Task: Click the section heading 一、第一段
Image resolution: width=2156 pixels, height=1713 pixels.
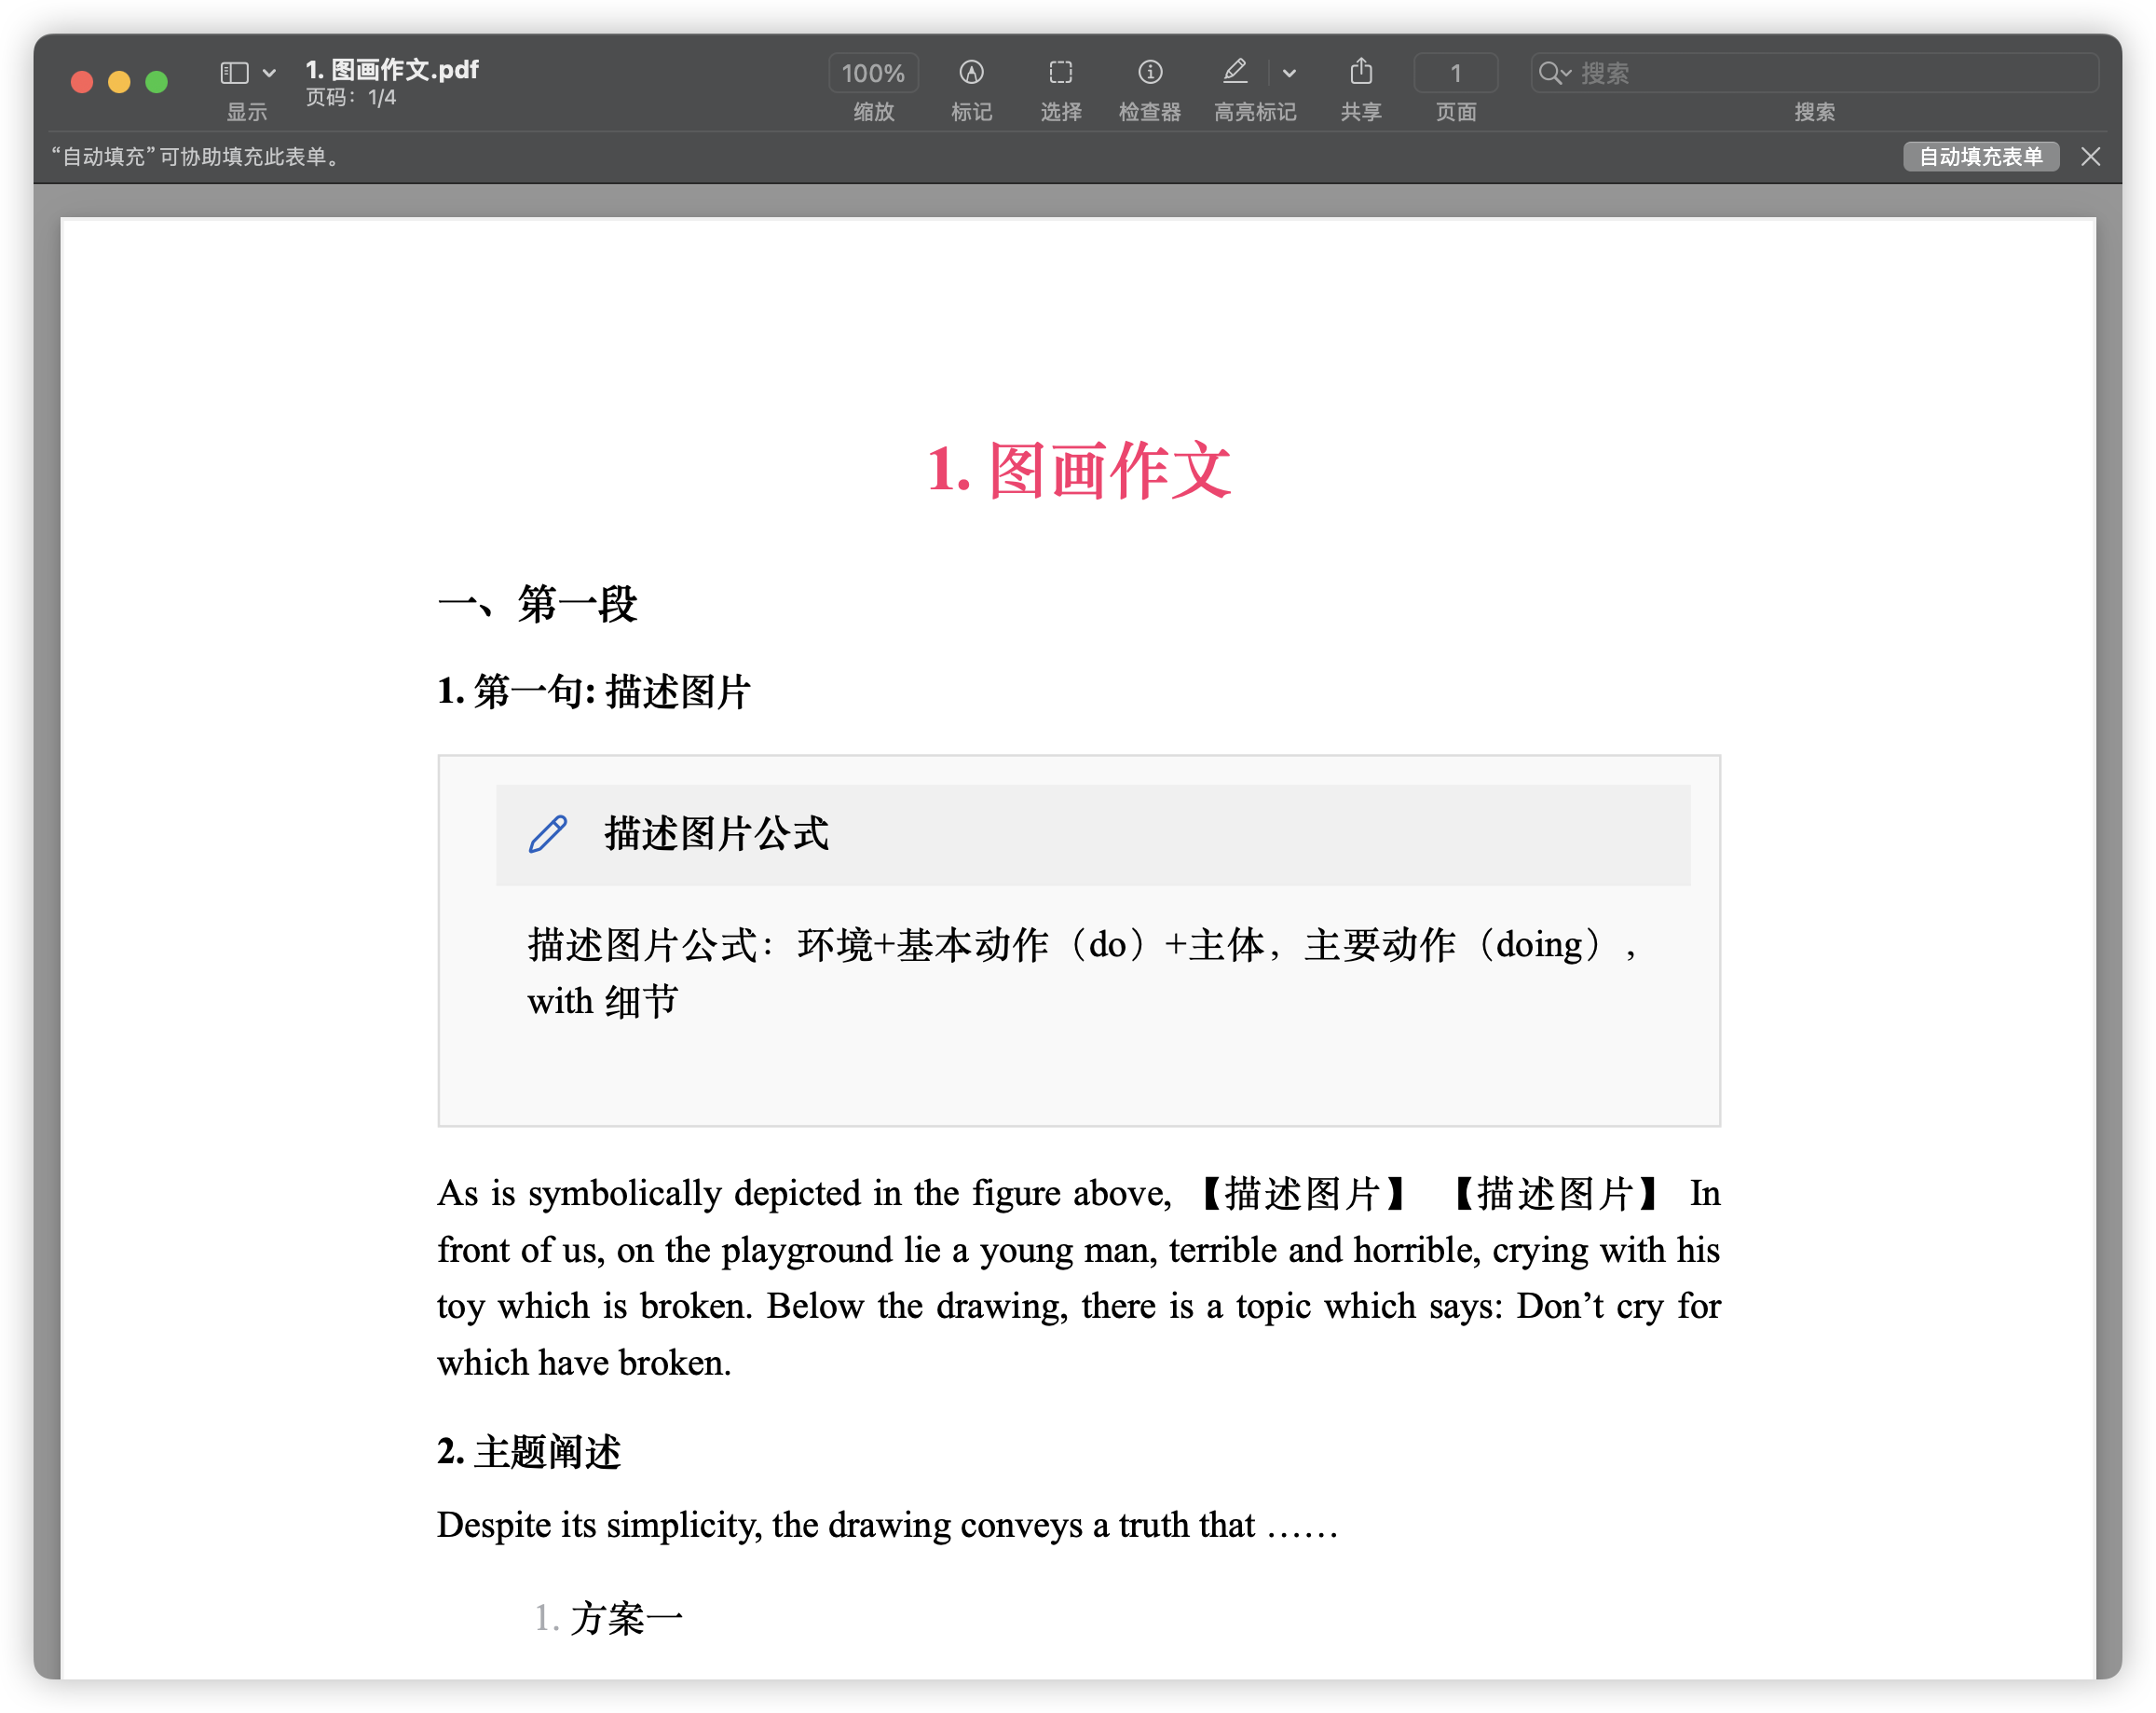Action: pyautogui.click(x=537, y=604)
